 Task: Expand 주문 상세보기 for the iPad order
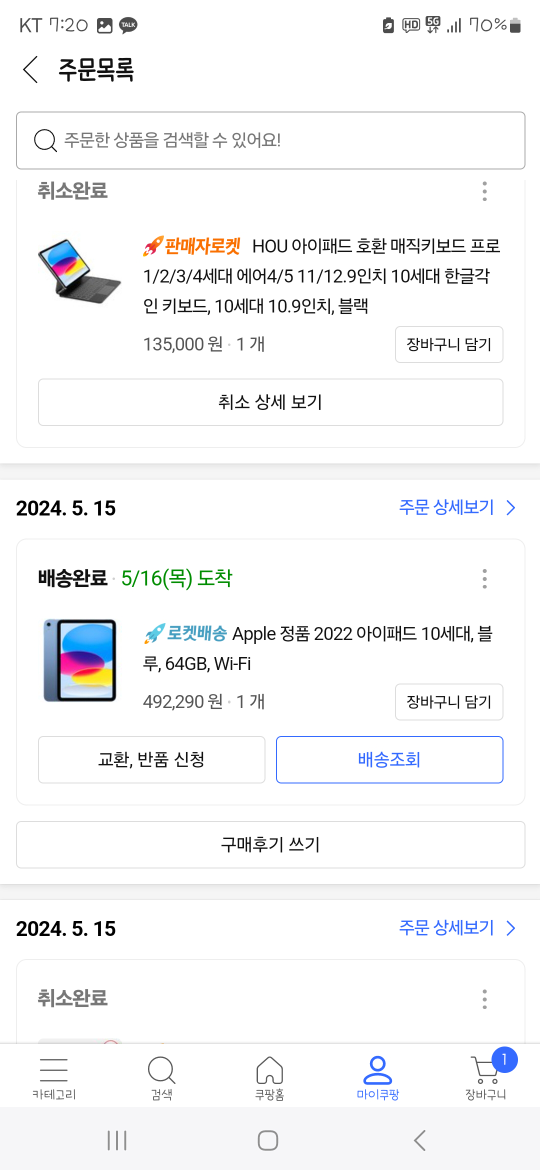point(457,508)
